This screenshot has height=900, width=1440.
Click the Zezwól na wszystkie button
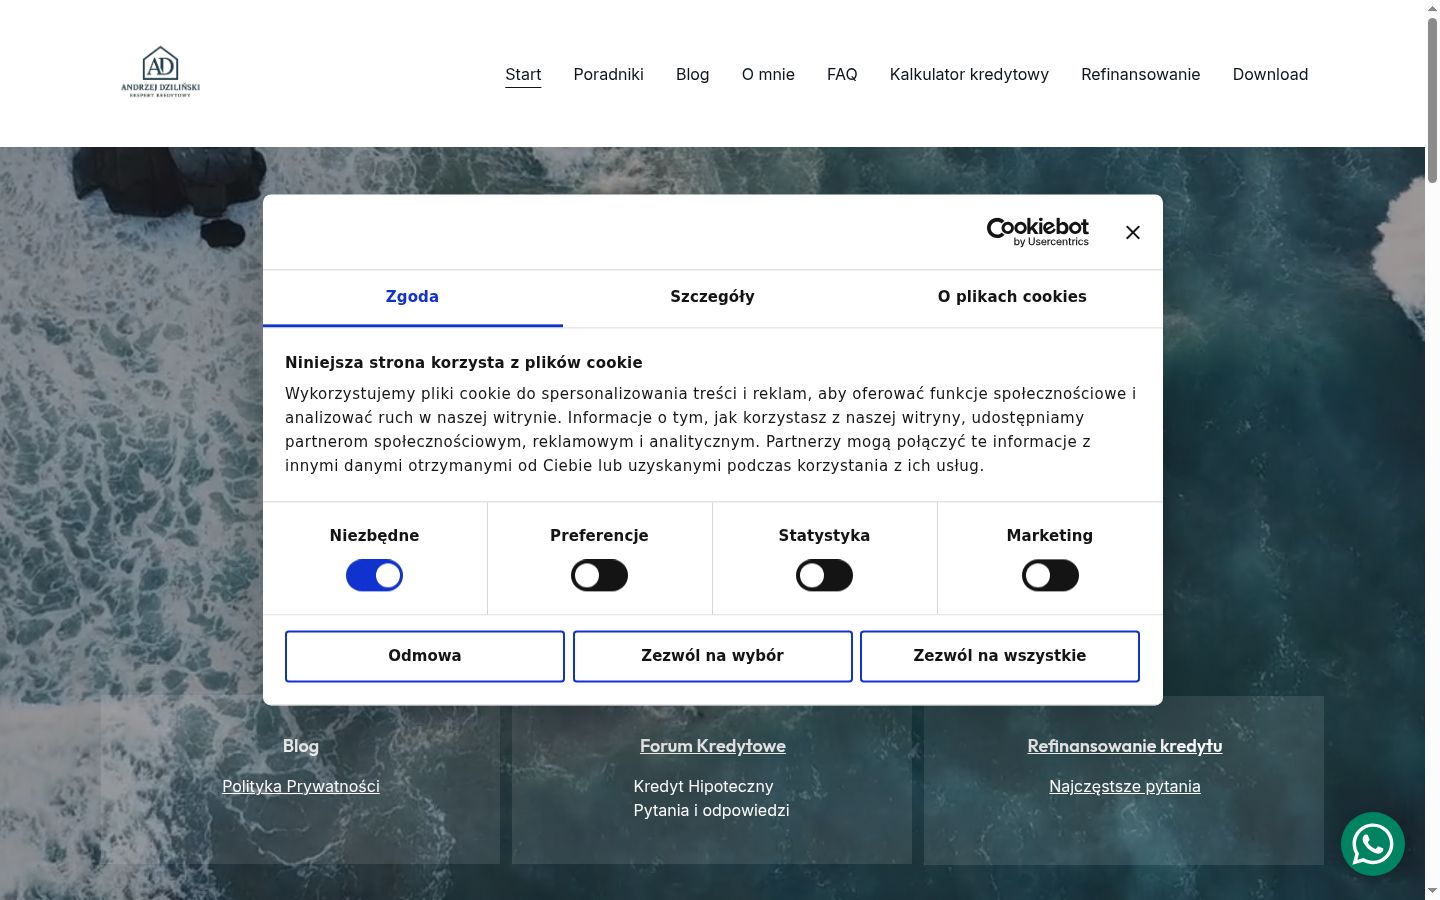[1000, 656]
